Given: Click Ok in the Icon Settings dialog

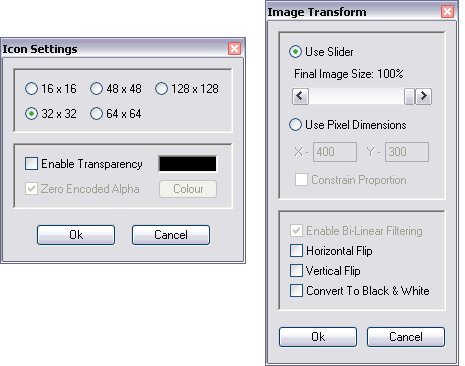Looking at the screenshot, I should [76, 235].
